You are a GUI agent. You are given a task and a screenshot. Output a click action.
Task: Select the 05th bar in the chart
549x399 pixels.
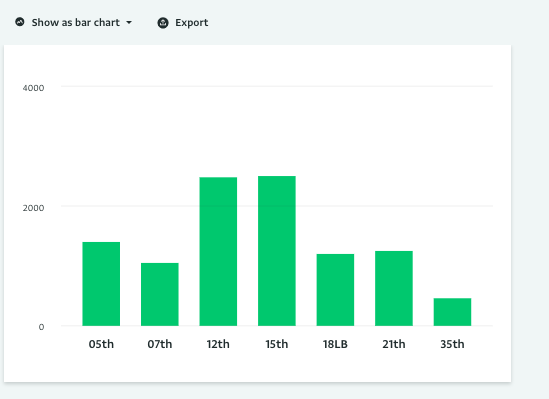click(101, 284)
